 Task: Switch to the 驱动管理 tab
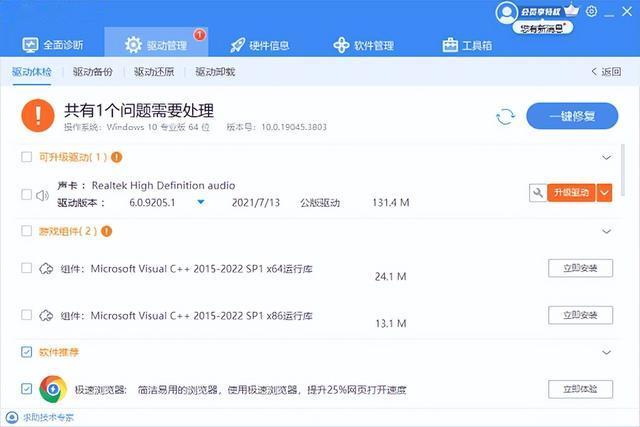(156, 44)
